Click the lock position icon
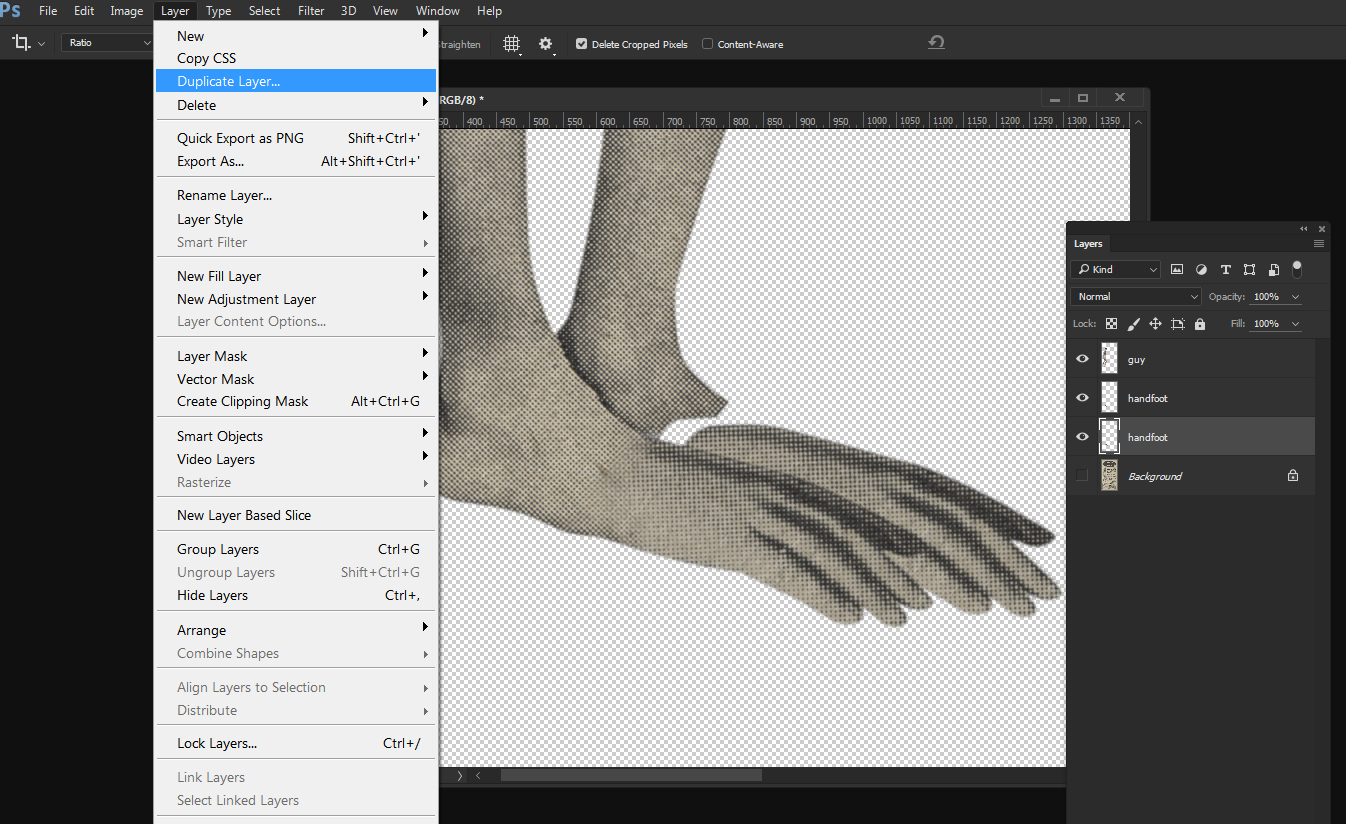This screenshot has height=824, width=1346. [x=1155, y=324]
